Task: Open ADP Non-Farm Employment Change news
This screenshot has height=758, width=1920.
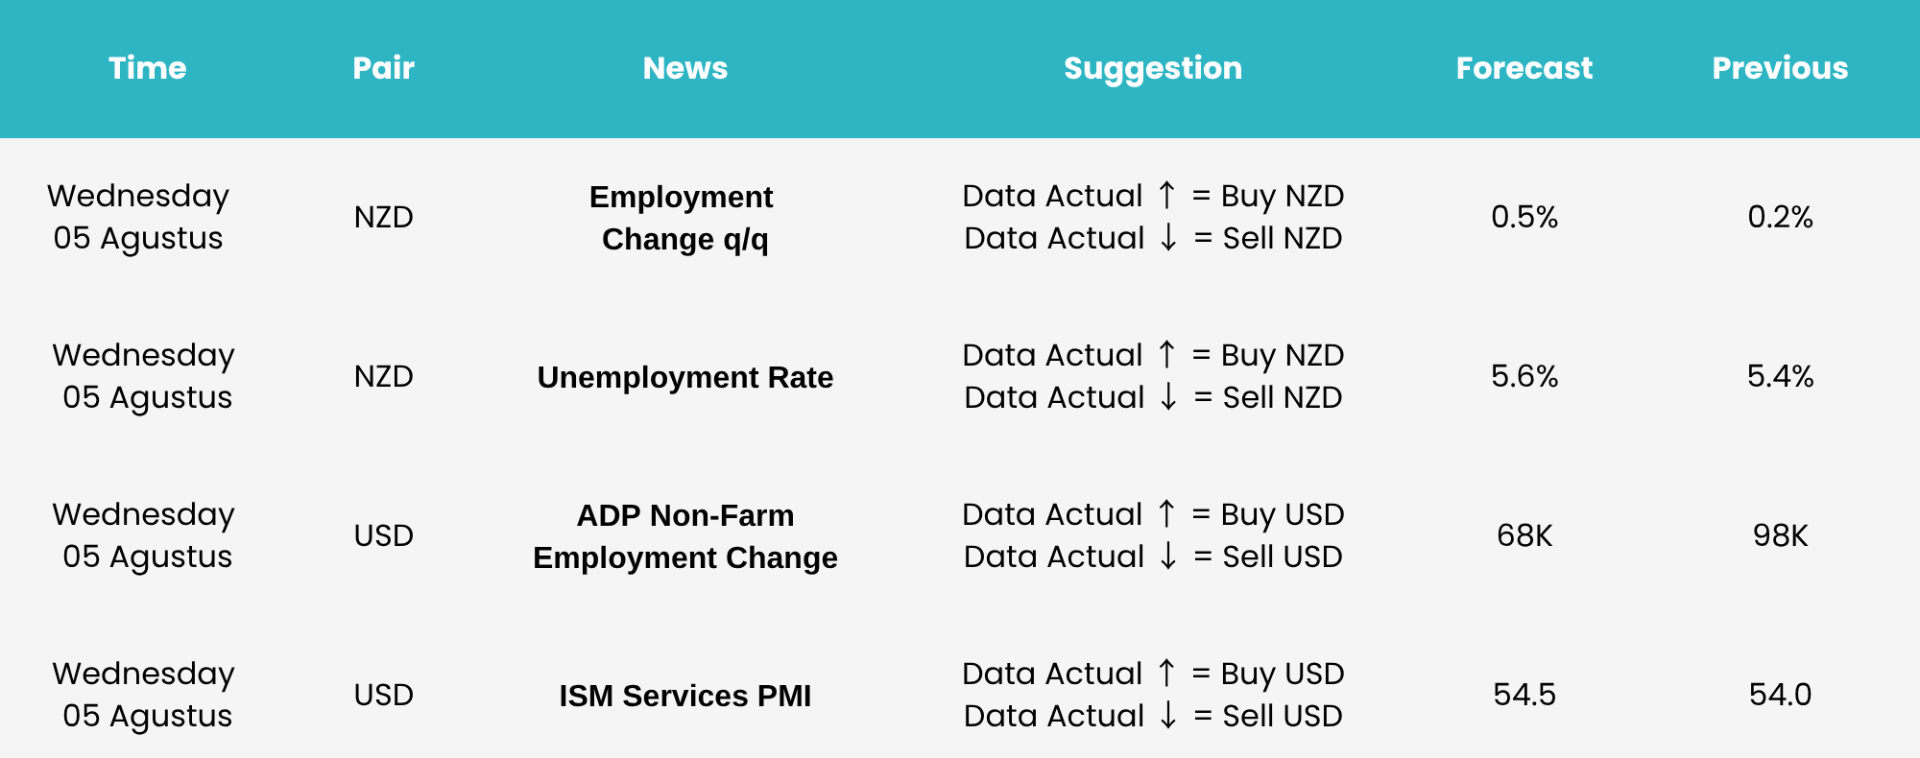Action: point(685,536)
